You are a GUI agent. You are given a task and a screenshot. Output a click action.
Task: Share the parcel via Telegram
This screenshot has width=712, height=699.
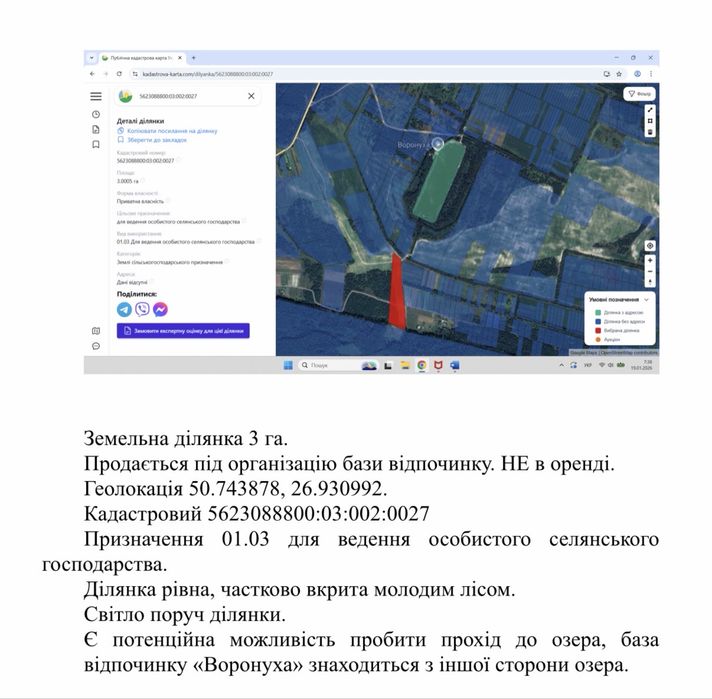pyautogui.click(x=124, y=309)
